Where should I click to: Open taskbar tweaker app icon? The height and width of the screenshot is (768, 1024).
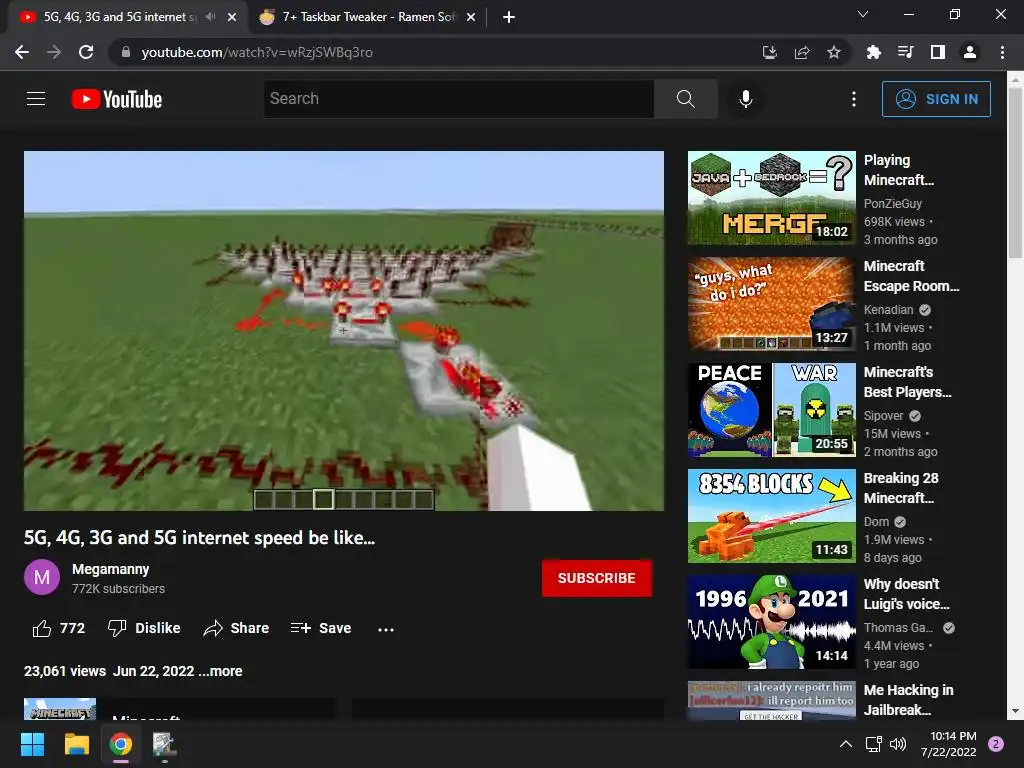click(165, 744)
